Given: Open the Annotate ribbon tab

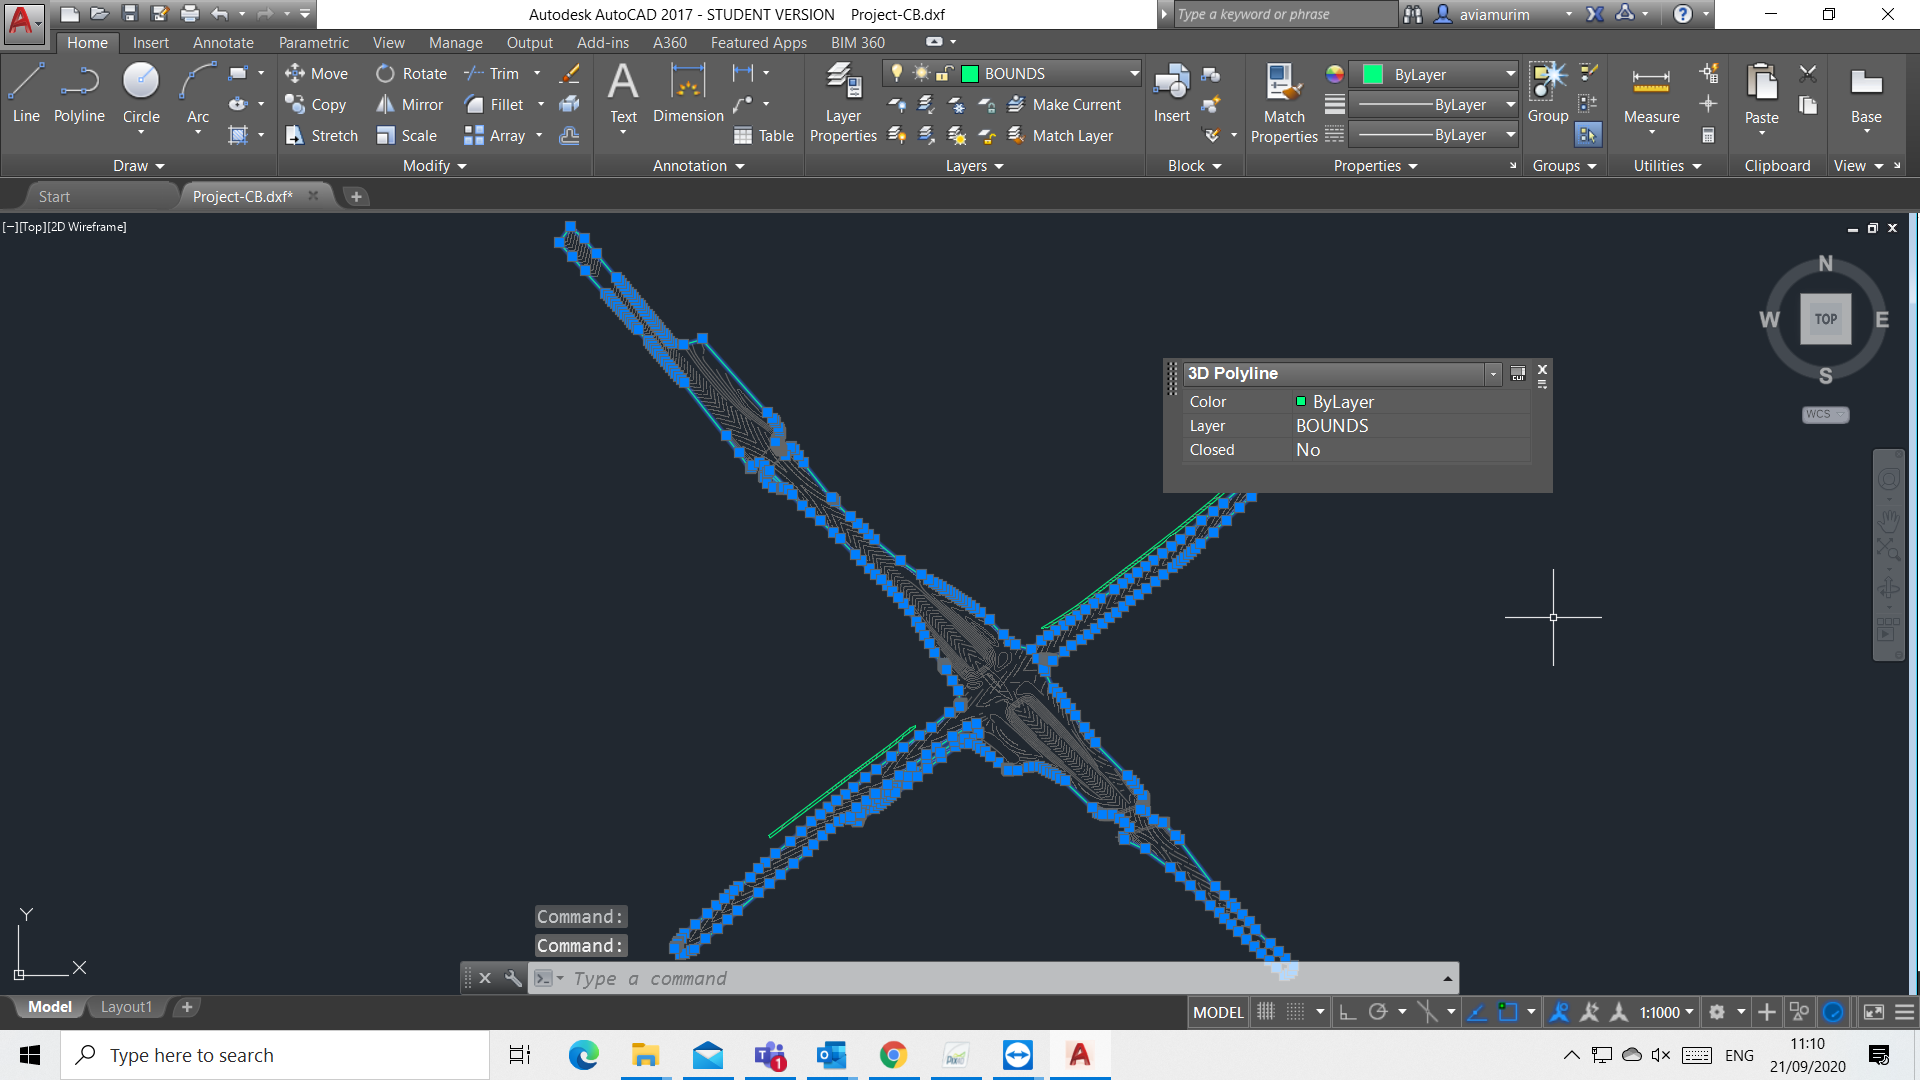Looking at the screenshot, I should [x=223, y=42].
